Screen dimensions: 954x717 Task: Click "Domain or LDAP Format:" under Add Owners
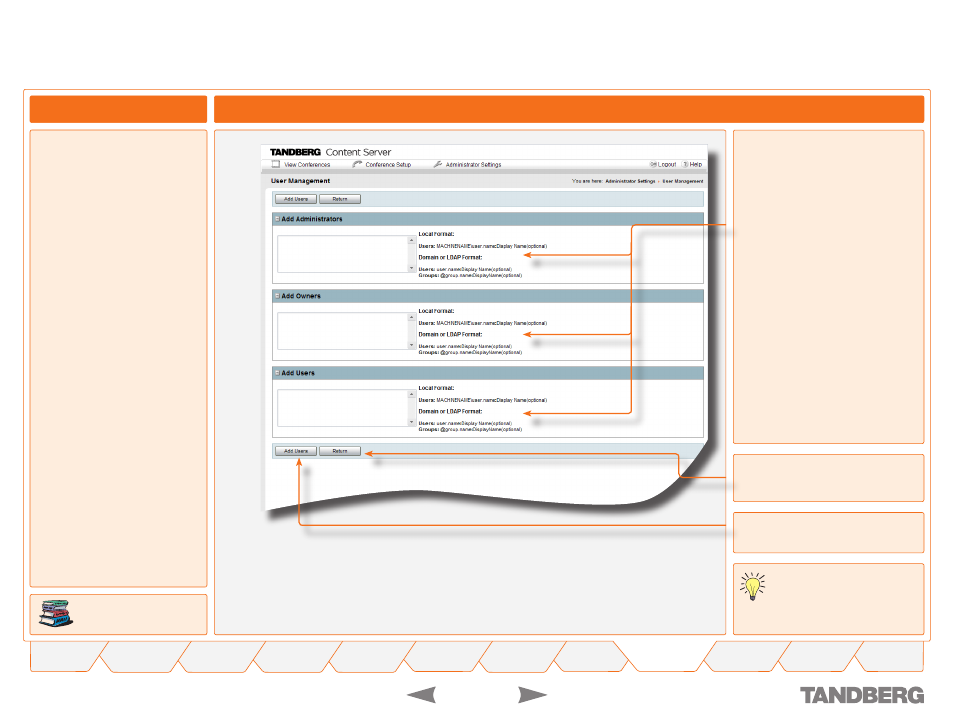pyautogui.click(x=450, y=335)
